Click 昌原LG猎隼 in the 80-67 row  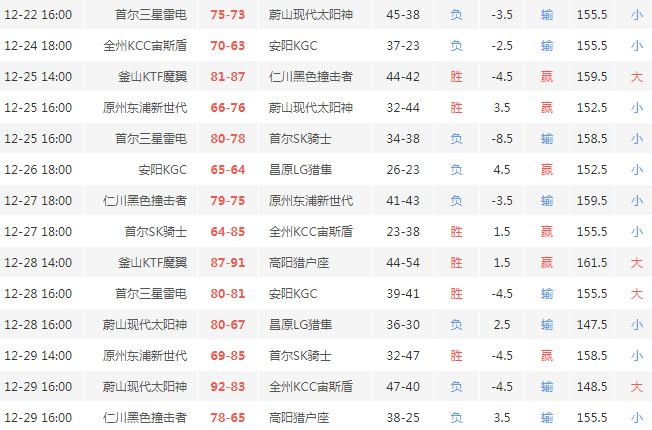click(300, 325)
